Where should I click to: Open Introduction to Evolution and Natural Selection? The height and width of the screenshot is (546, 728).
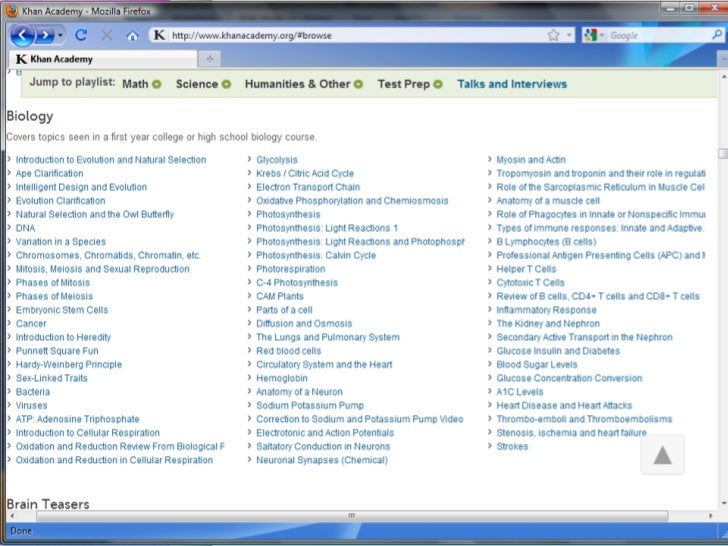coord(111,160)
